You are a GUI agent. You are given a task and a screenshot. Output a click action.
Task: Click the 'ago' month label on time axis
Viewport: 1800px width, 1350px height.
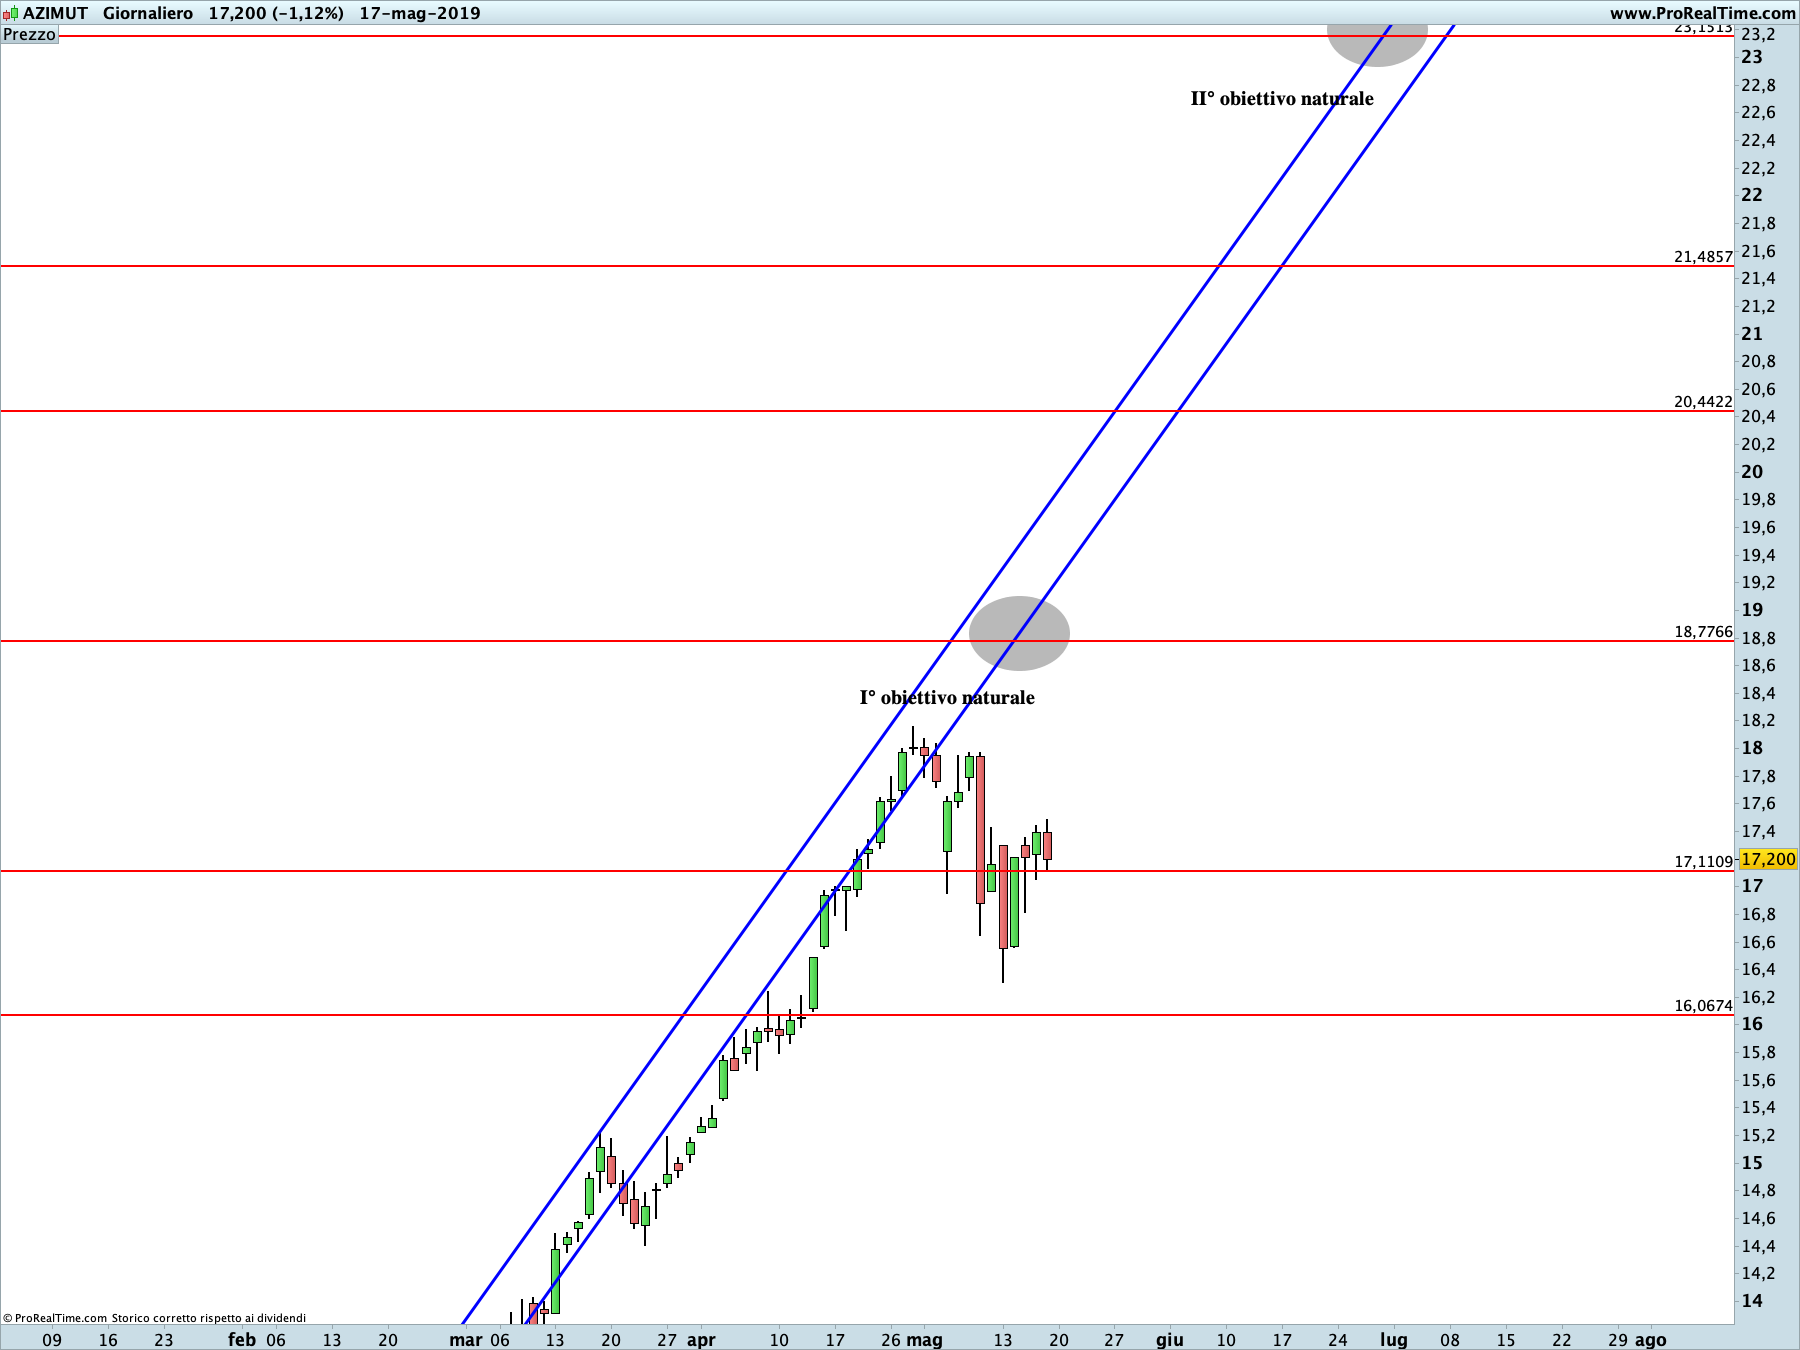(1650, 1339)
